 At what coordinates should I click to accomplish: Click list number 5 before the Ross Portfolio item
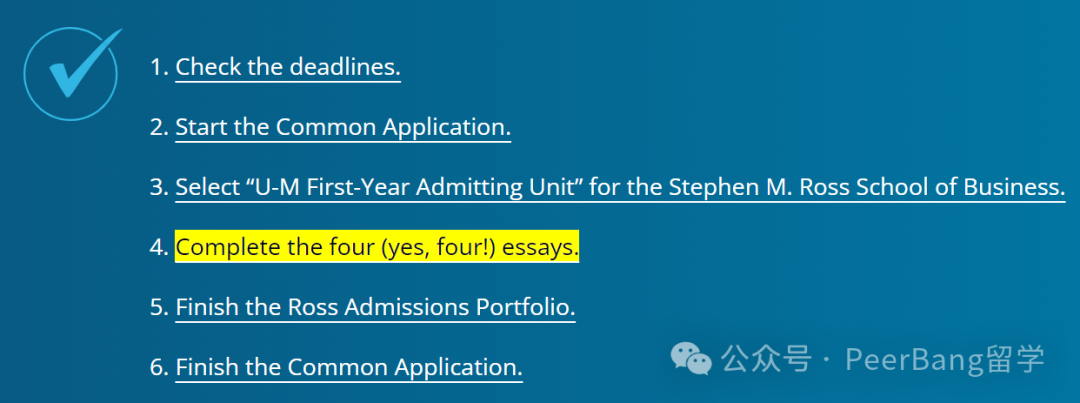pyautogui.click(x=158, y=307)
